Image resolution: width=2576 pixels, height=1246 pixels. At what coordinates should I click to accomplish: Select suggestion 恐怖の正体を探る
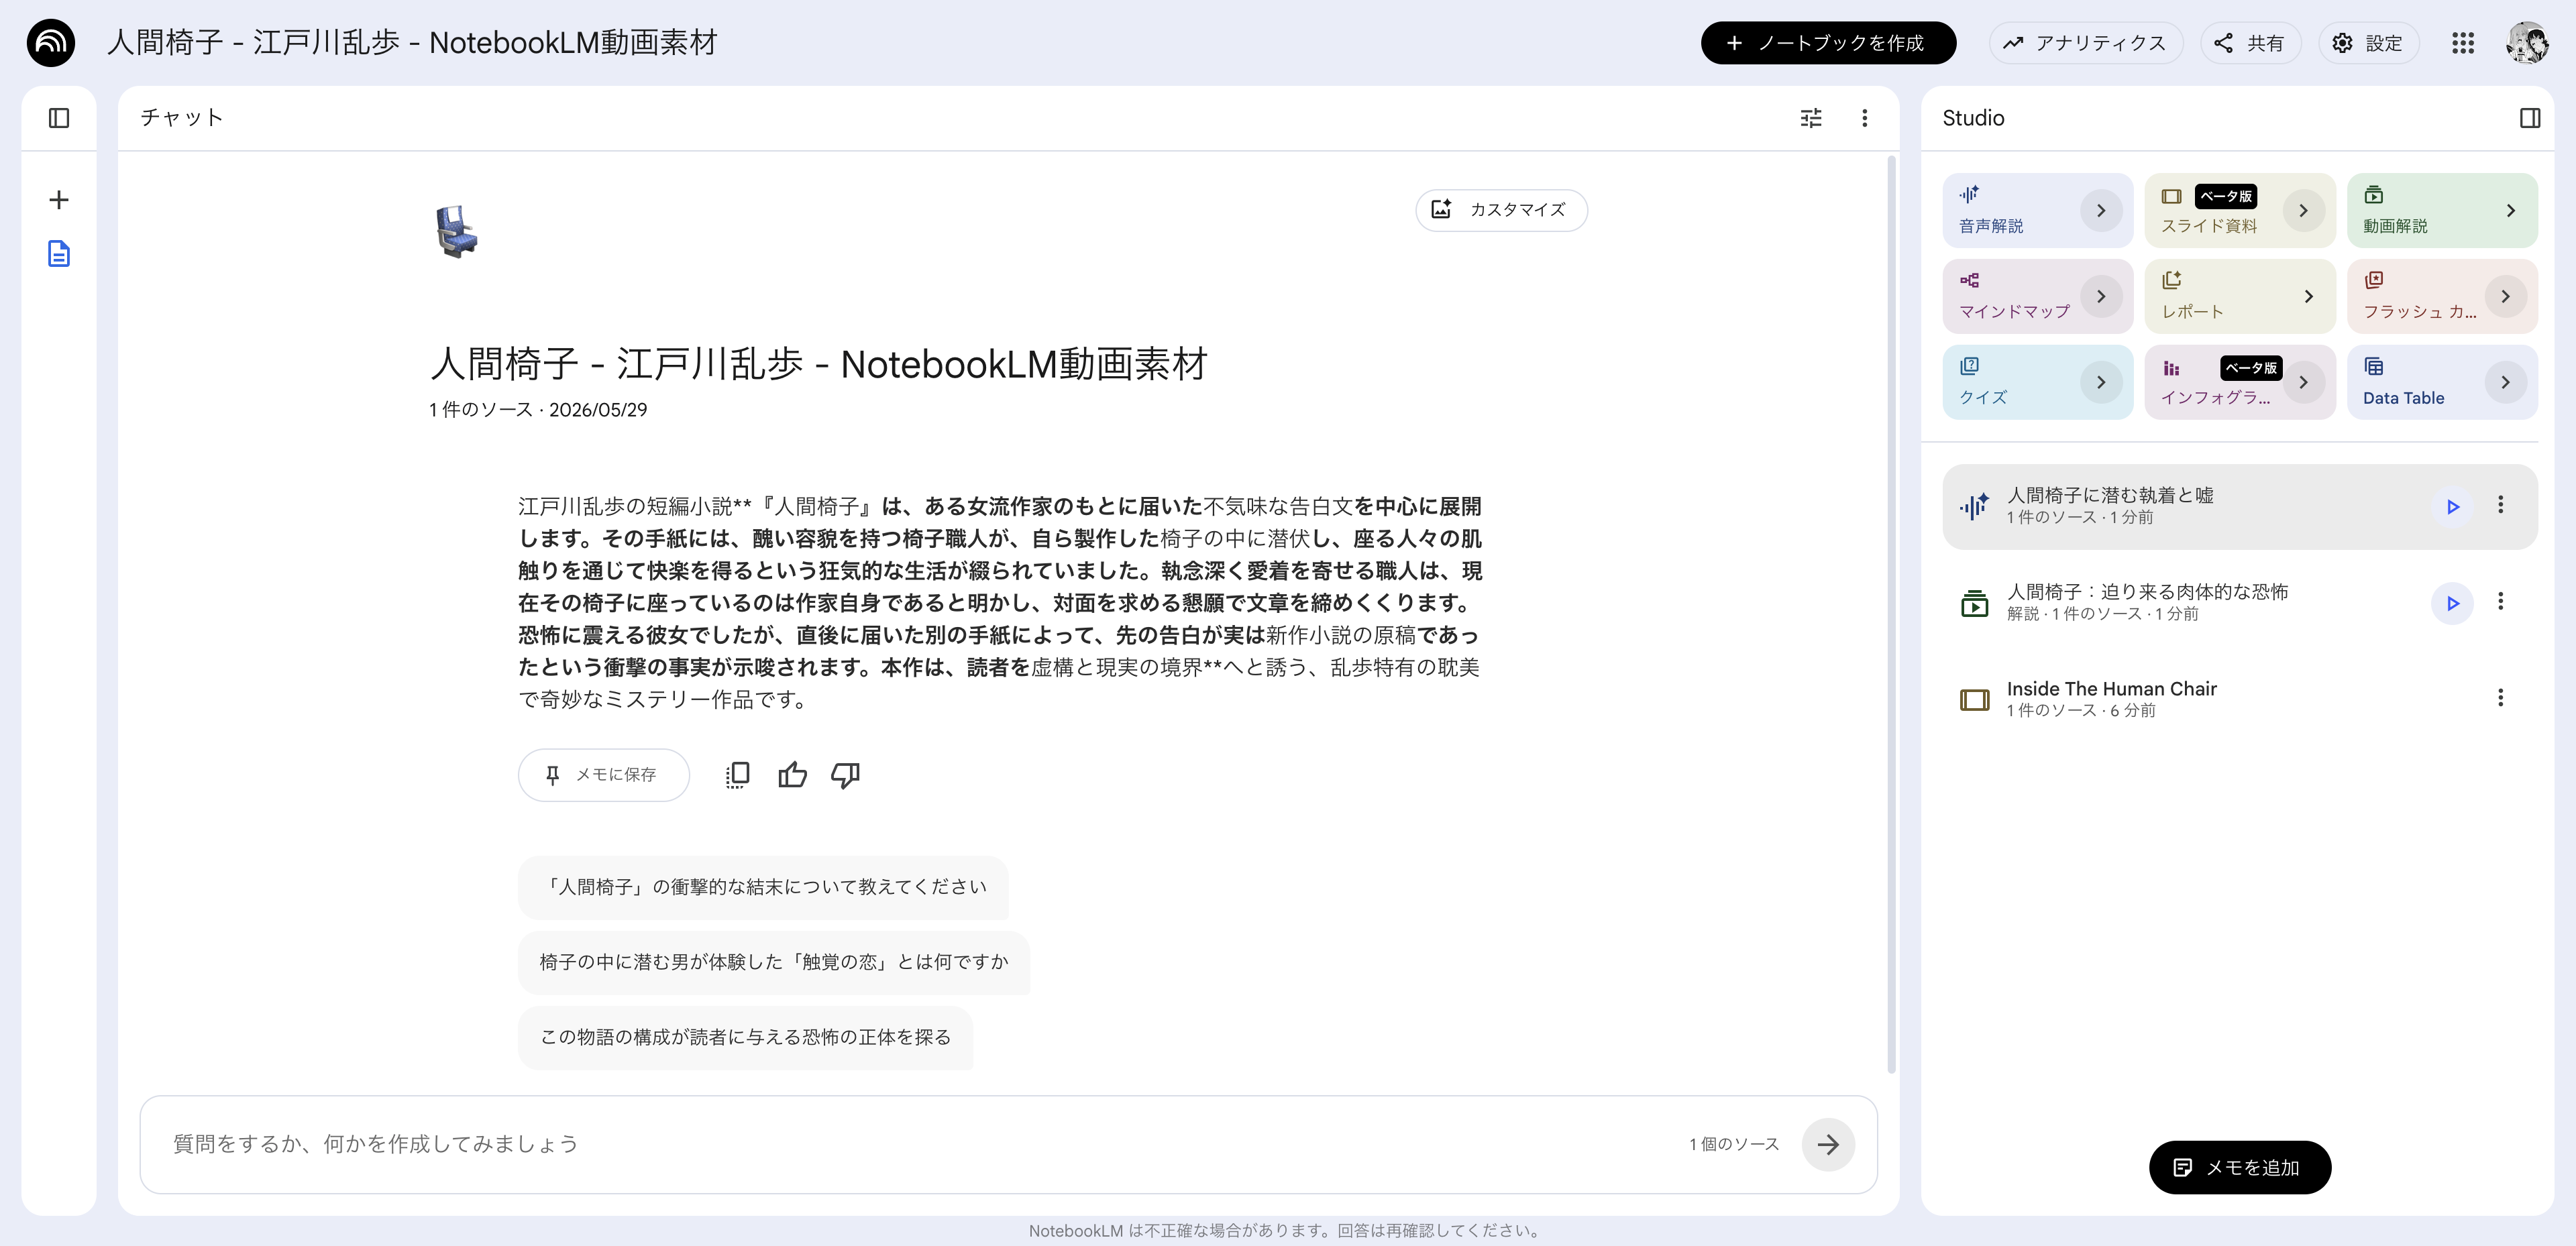click(745, 1037)
